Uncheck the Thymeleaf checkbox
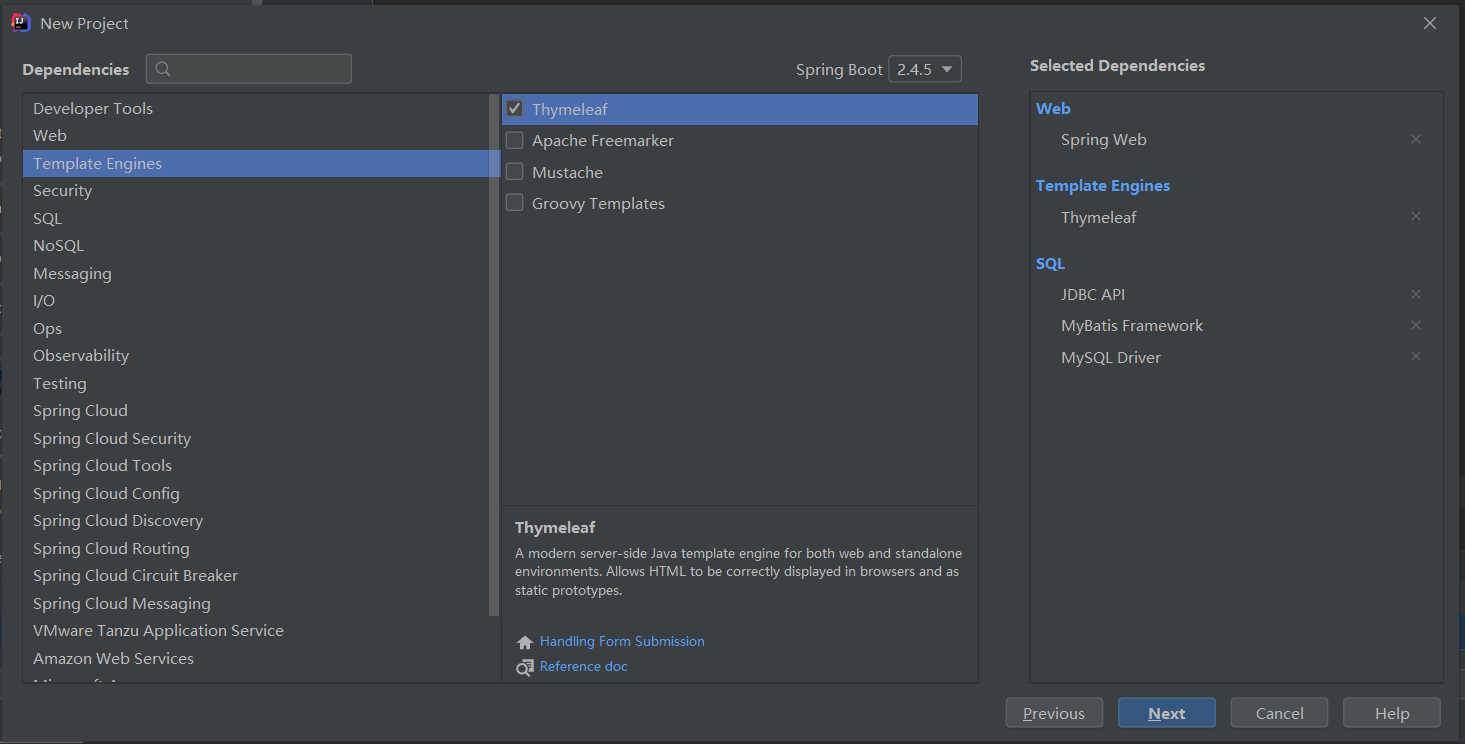Image resolution: width=1465 pixels, height=744 pixels. [x=514, y=109]
